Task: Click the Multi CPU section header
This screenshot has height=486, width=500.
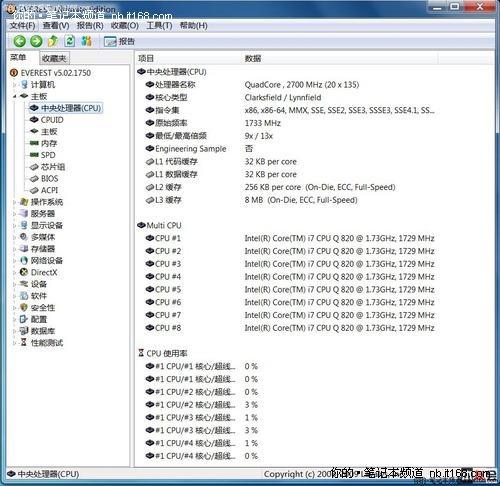Action: (159, 226)
